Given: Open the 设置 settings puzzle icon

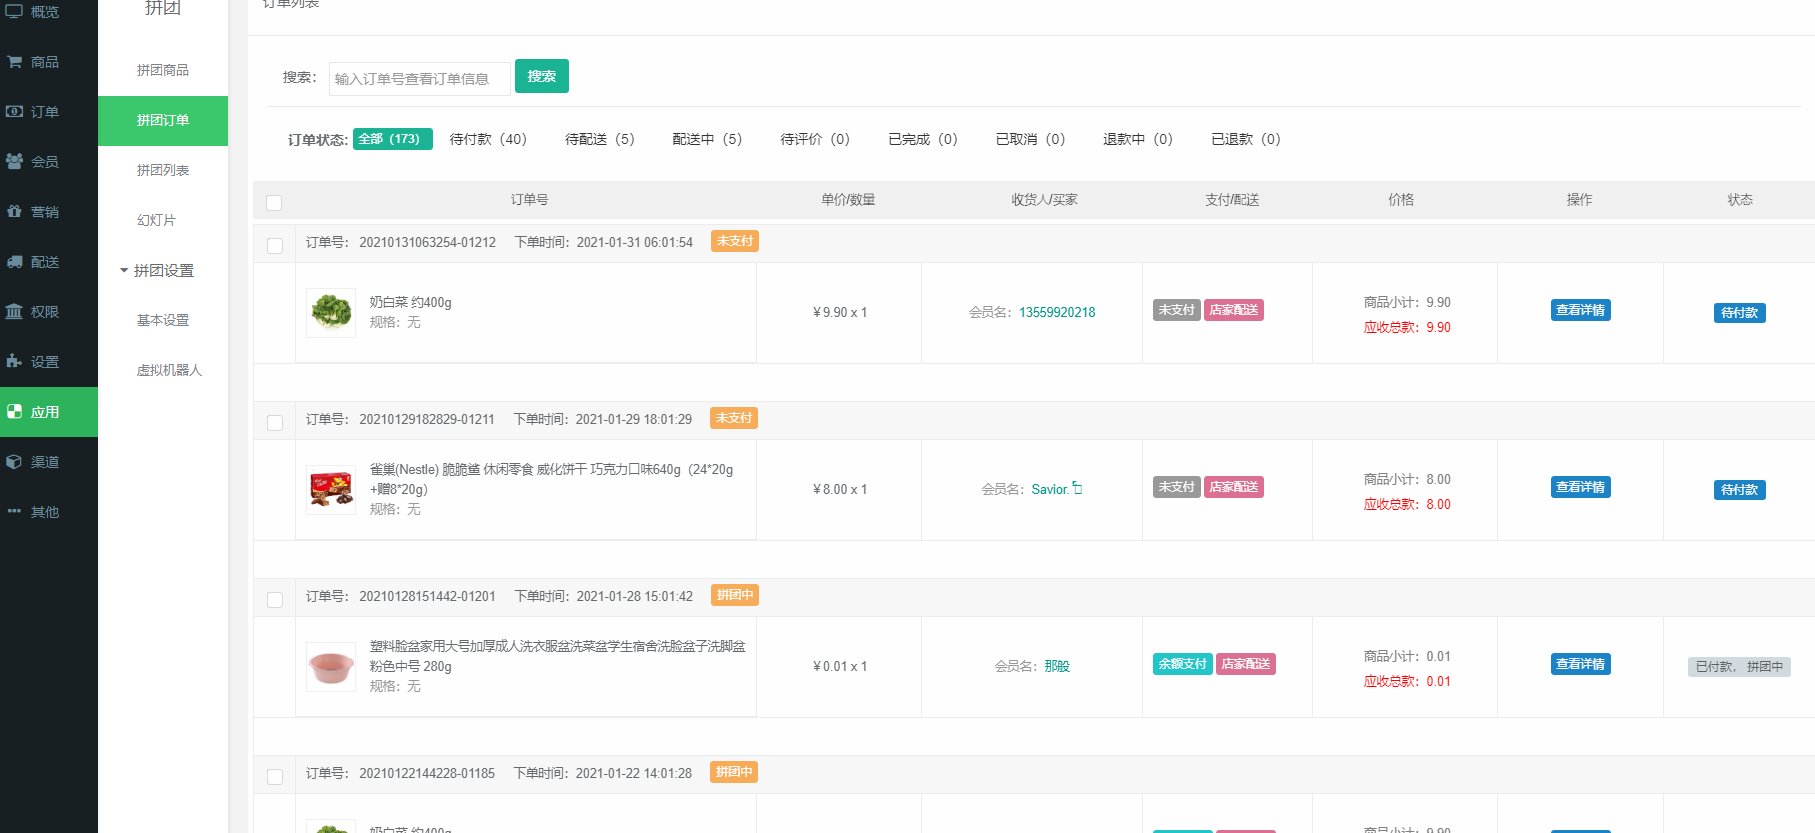Looking at the screenshot, I should (x=14, y=361).
